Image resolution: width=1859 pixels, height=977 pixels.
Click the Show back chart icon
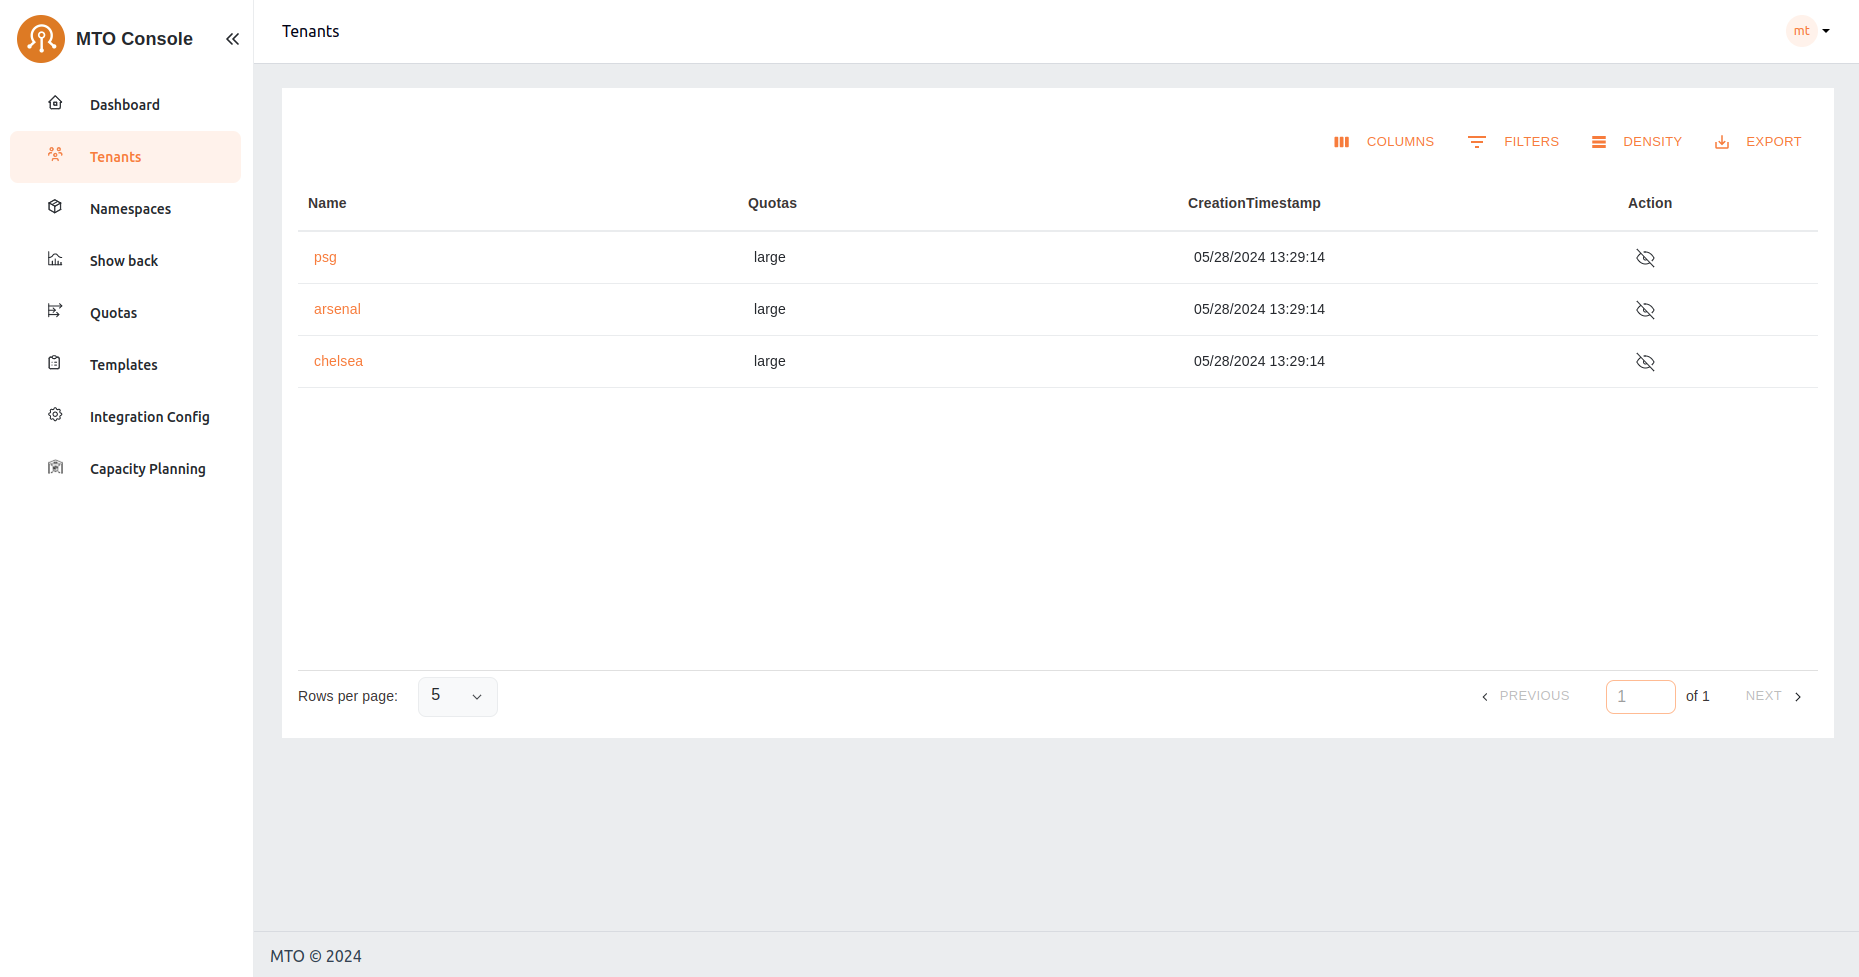tap(56, 259)
